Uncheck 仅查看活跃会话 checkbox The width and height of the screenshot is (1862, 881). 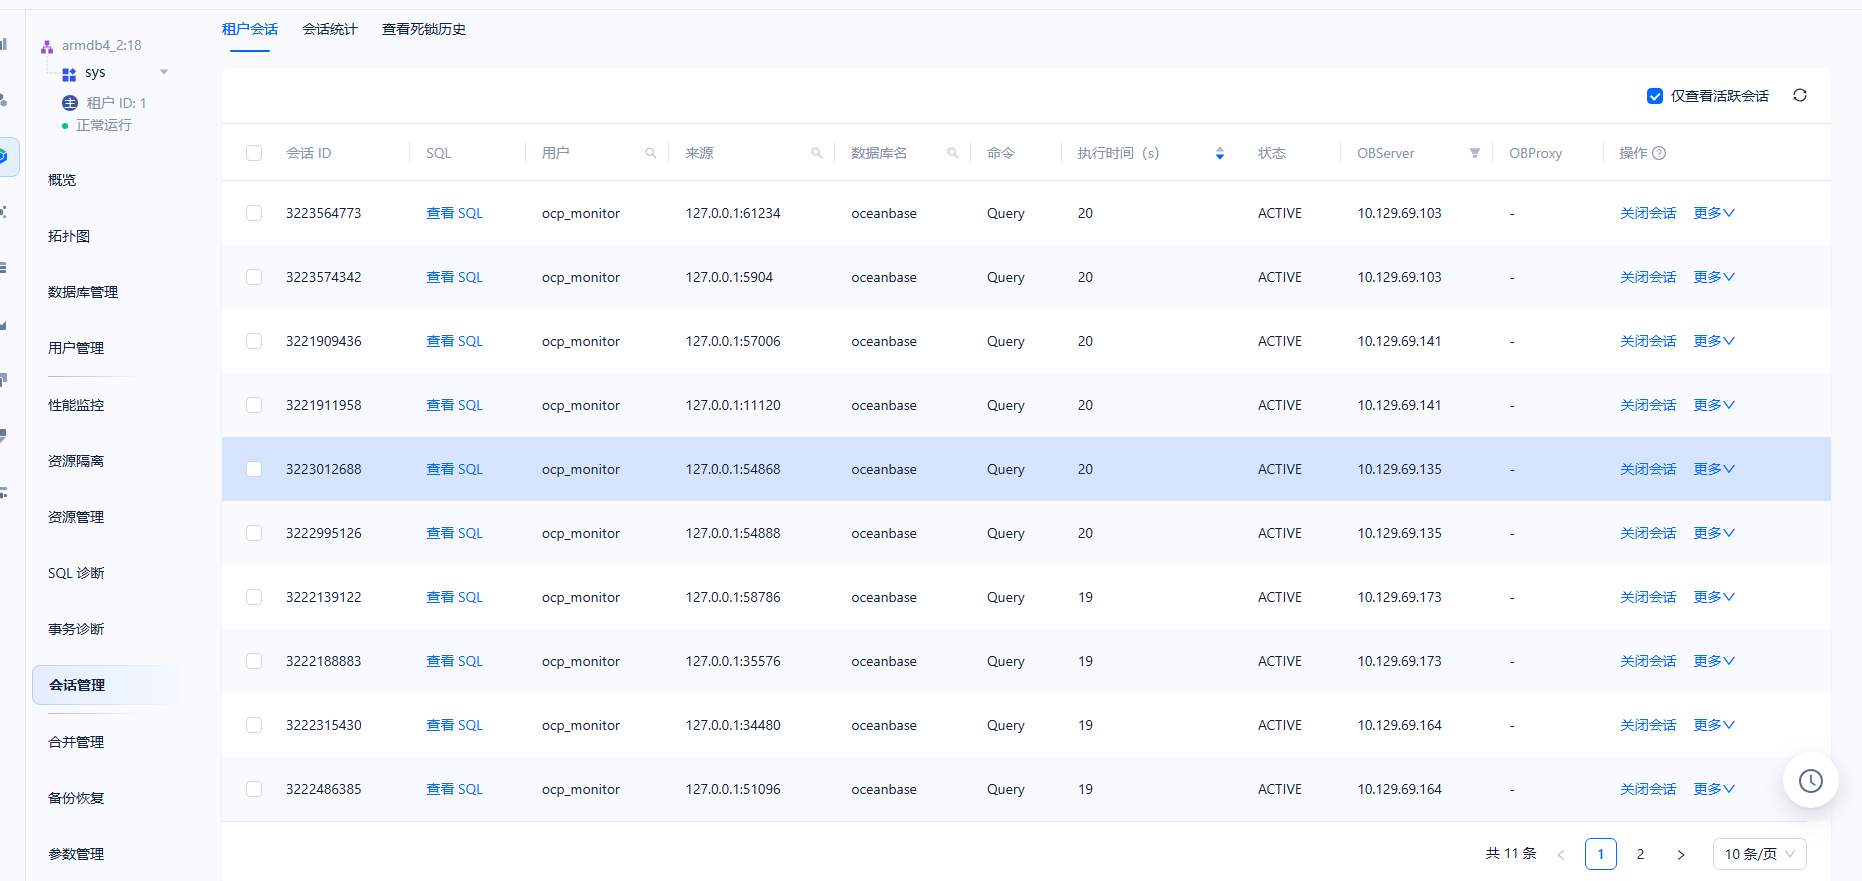coord(1654,96)
